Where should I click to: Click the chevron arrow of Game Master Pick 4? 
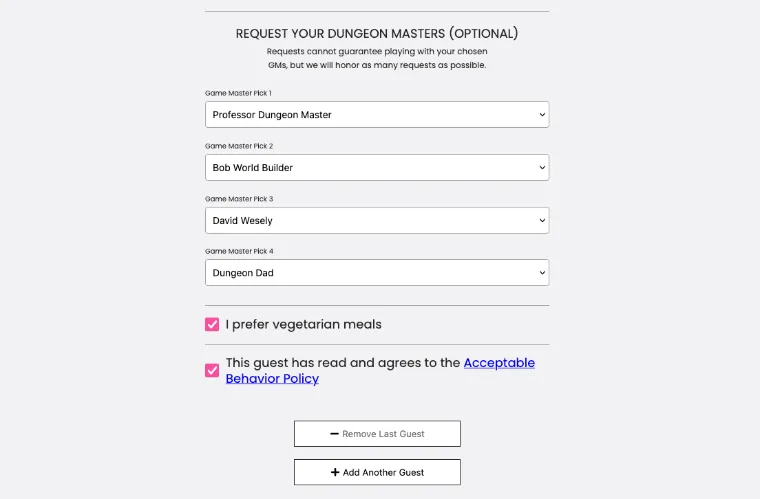click(x=542, y=273)
